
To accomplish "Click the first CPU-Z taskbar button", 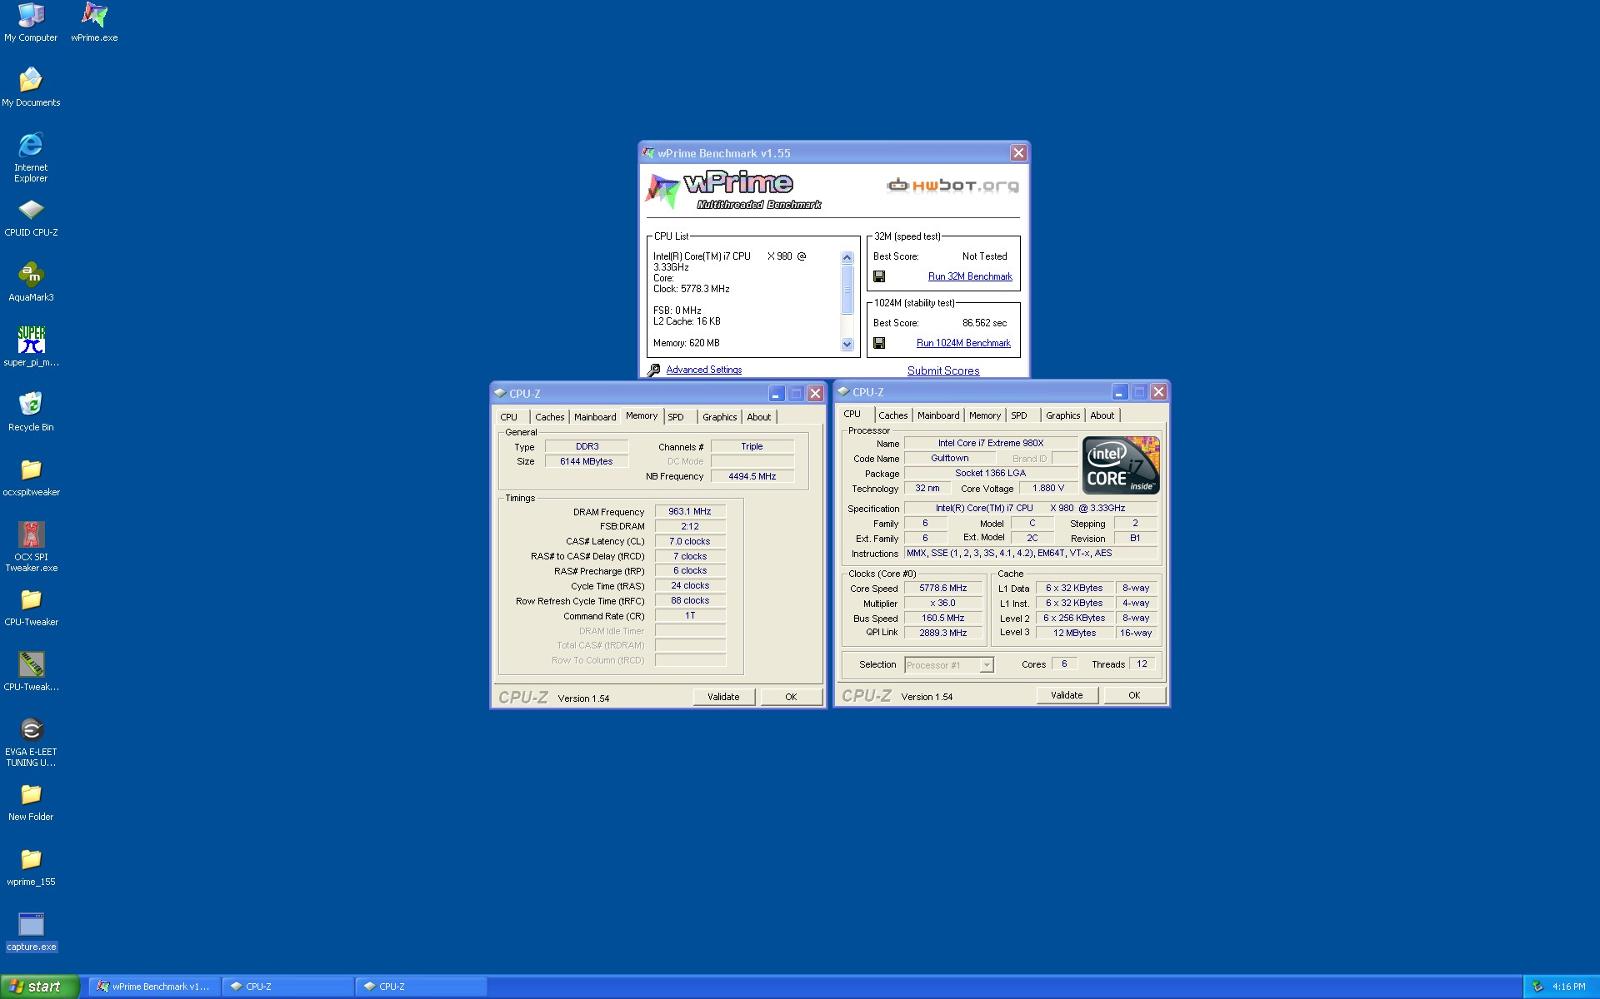I will (288, 987).
